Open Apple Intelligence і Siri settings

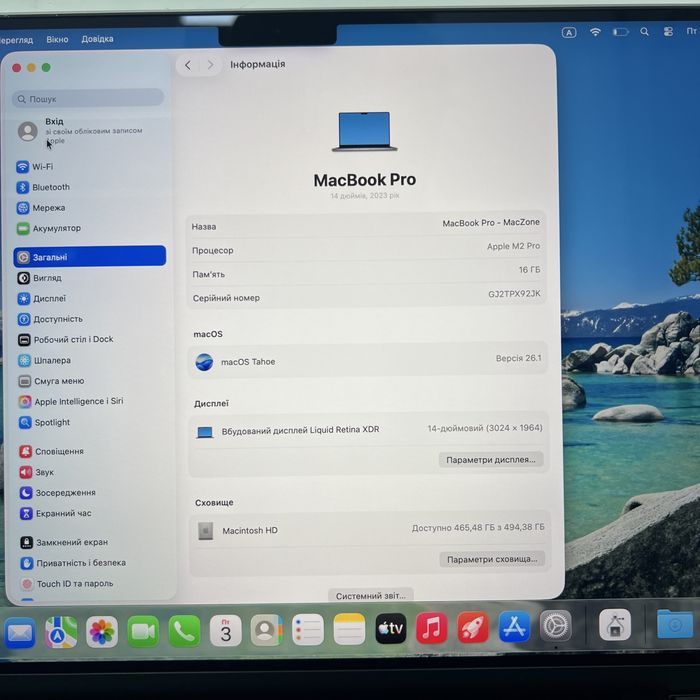(71, 401)
